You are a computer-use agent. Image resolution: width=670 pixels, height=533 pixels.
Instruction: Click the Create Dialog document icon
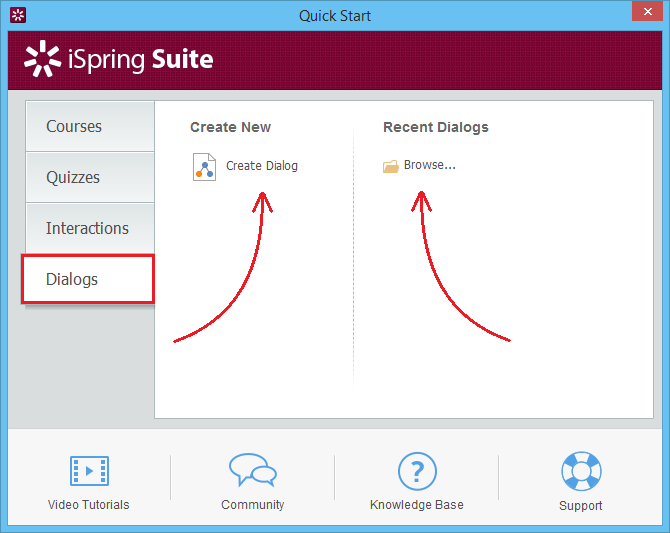click(x=204, y=167)
